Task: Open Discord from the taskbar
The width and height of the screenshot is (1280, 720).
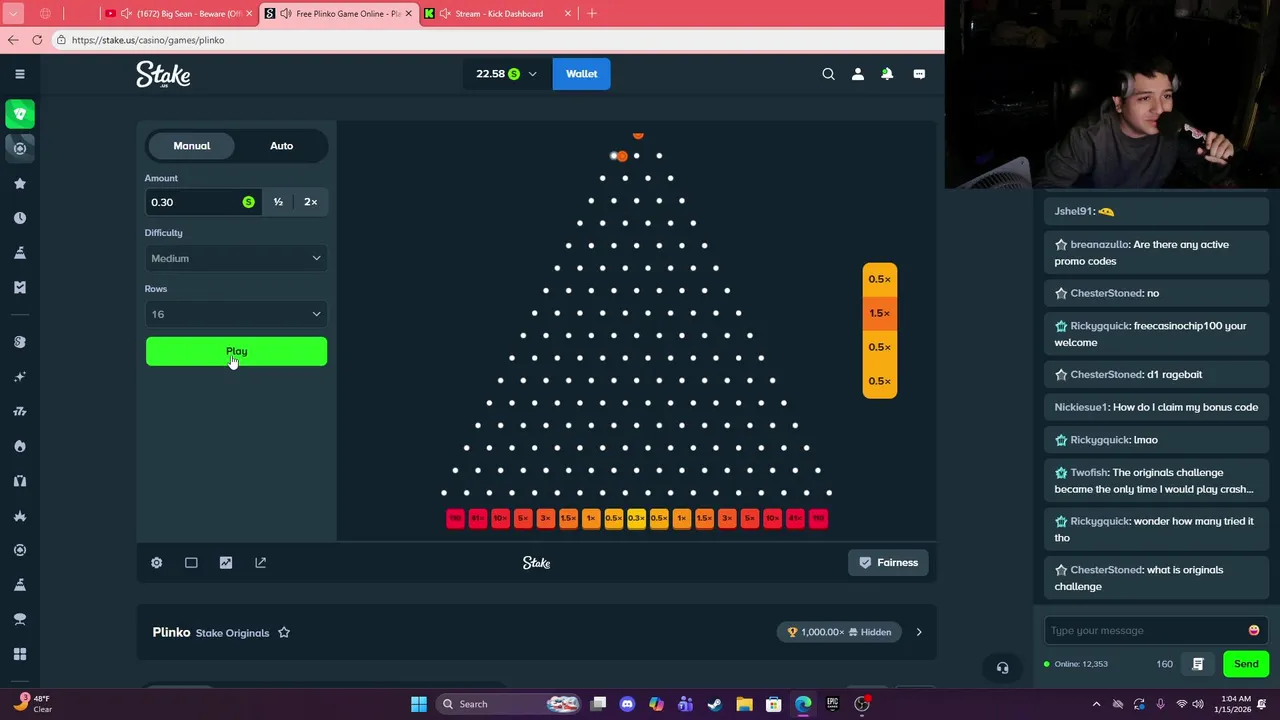Action: pos(627,704)
